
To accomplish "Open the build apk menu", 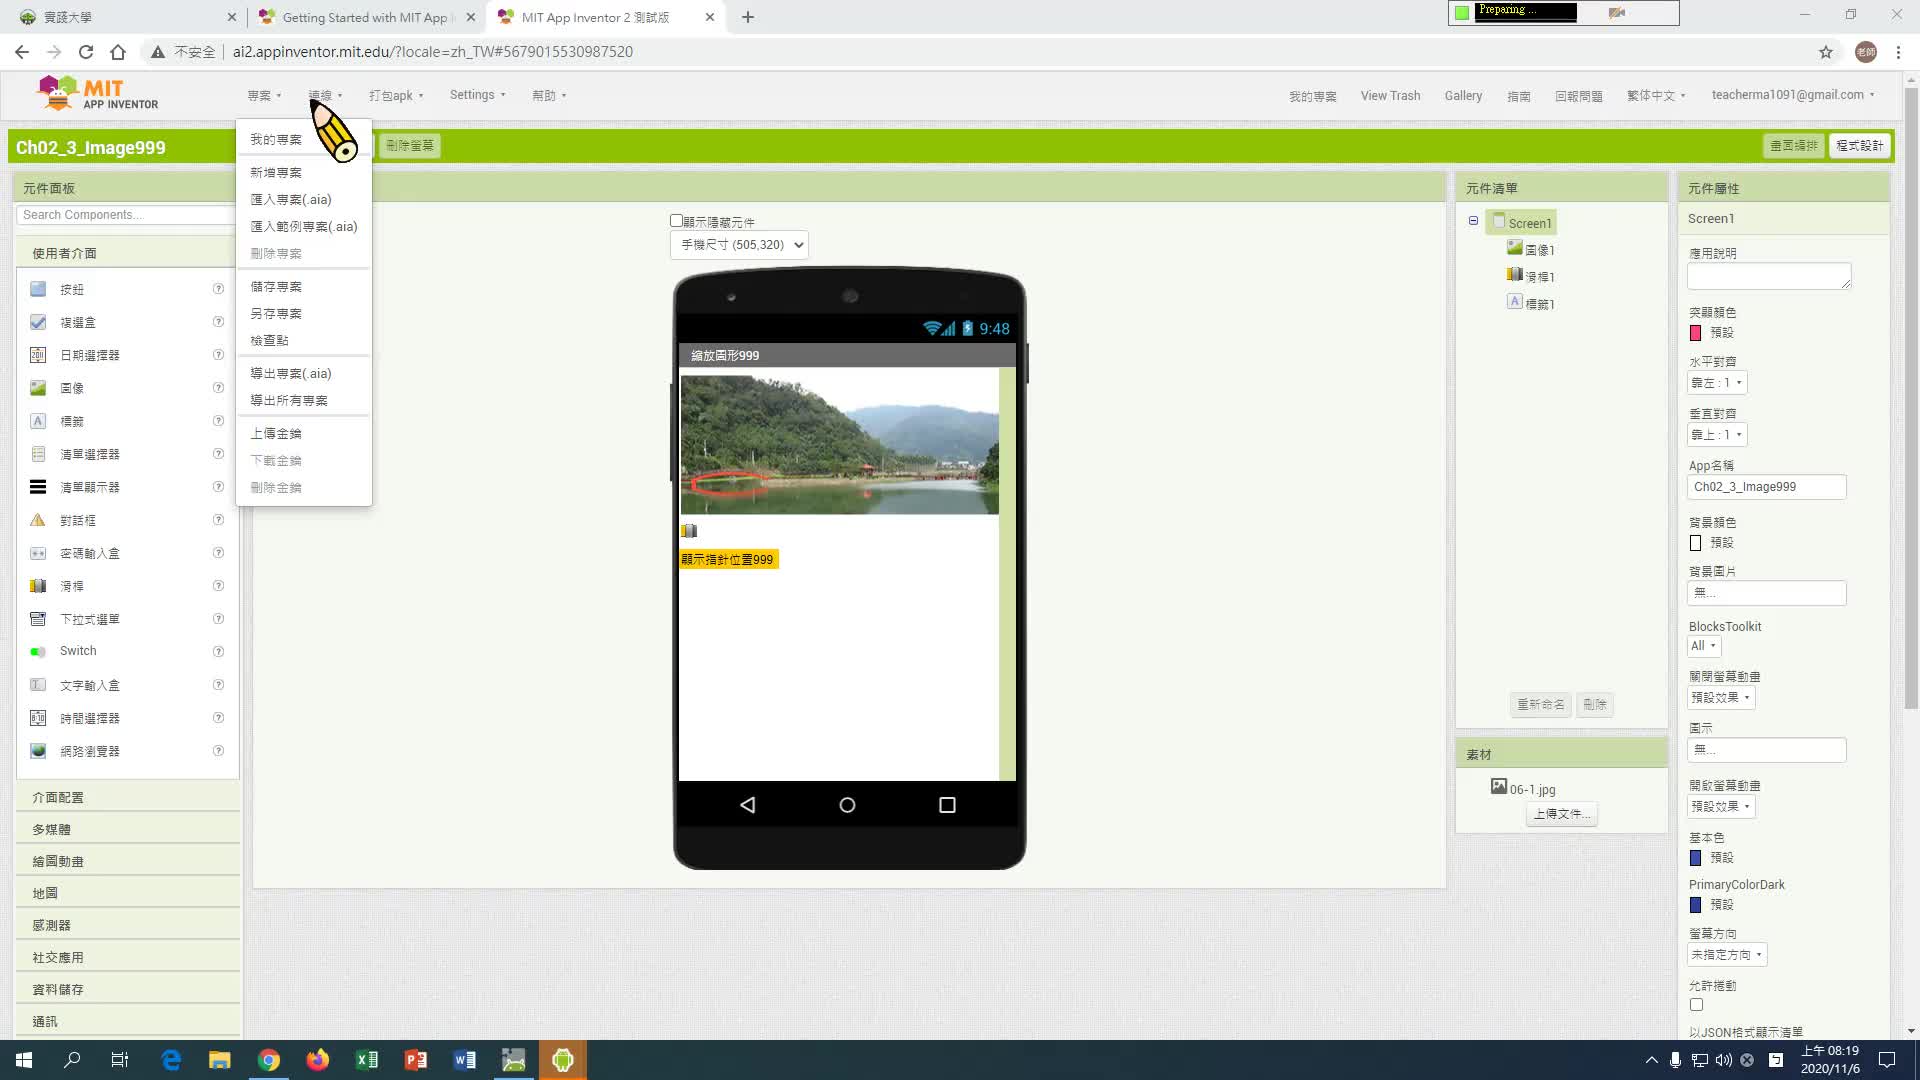I will coord(396,96).
